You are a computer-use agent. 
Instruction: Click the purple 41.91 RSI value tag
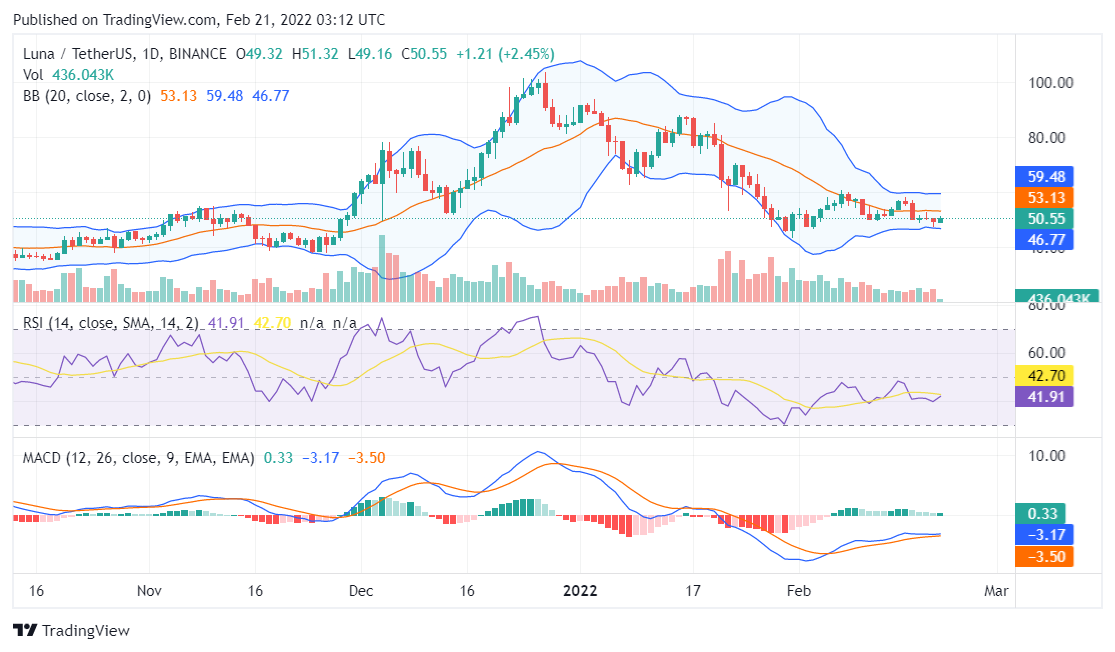click(1043, 397)
